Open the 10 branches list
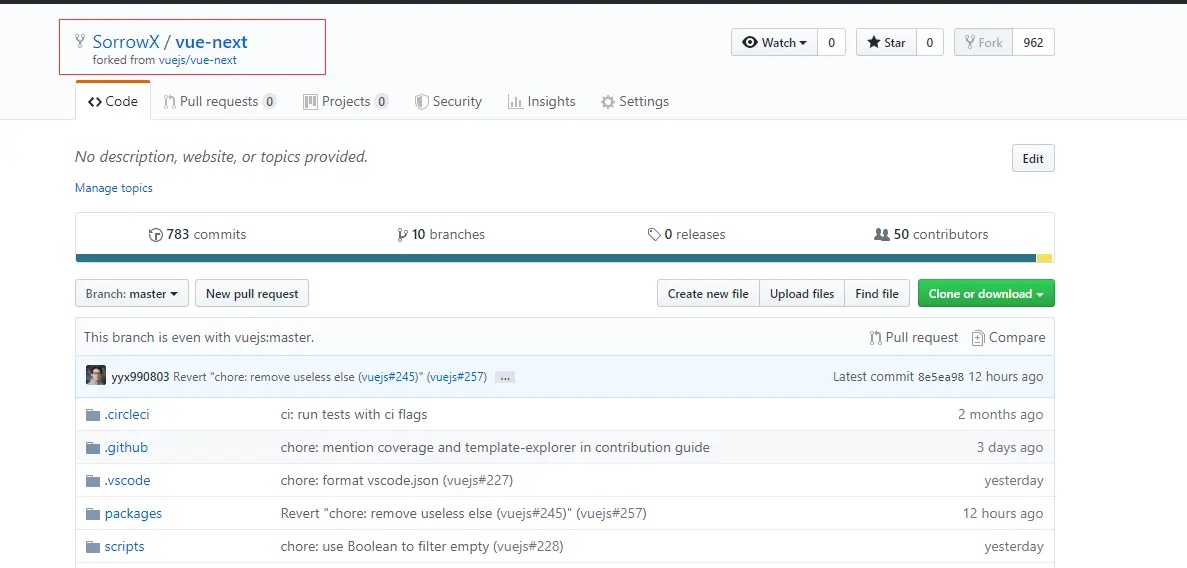Image resolution: width=1187 pixels, height=568 pixels. click(441, 234)
